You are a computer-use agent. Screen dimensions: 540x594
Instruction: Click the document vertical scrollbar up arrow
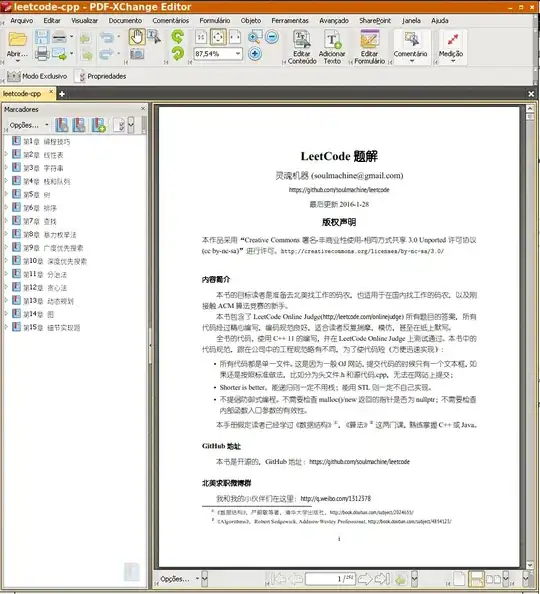pos(530,109)
